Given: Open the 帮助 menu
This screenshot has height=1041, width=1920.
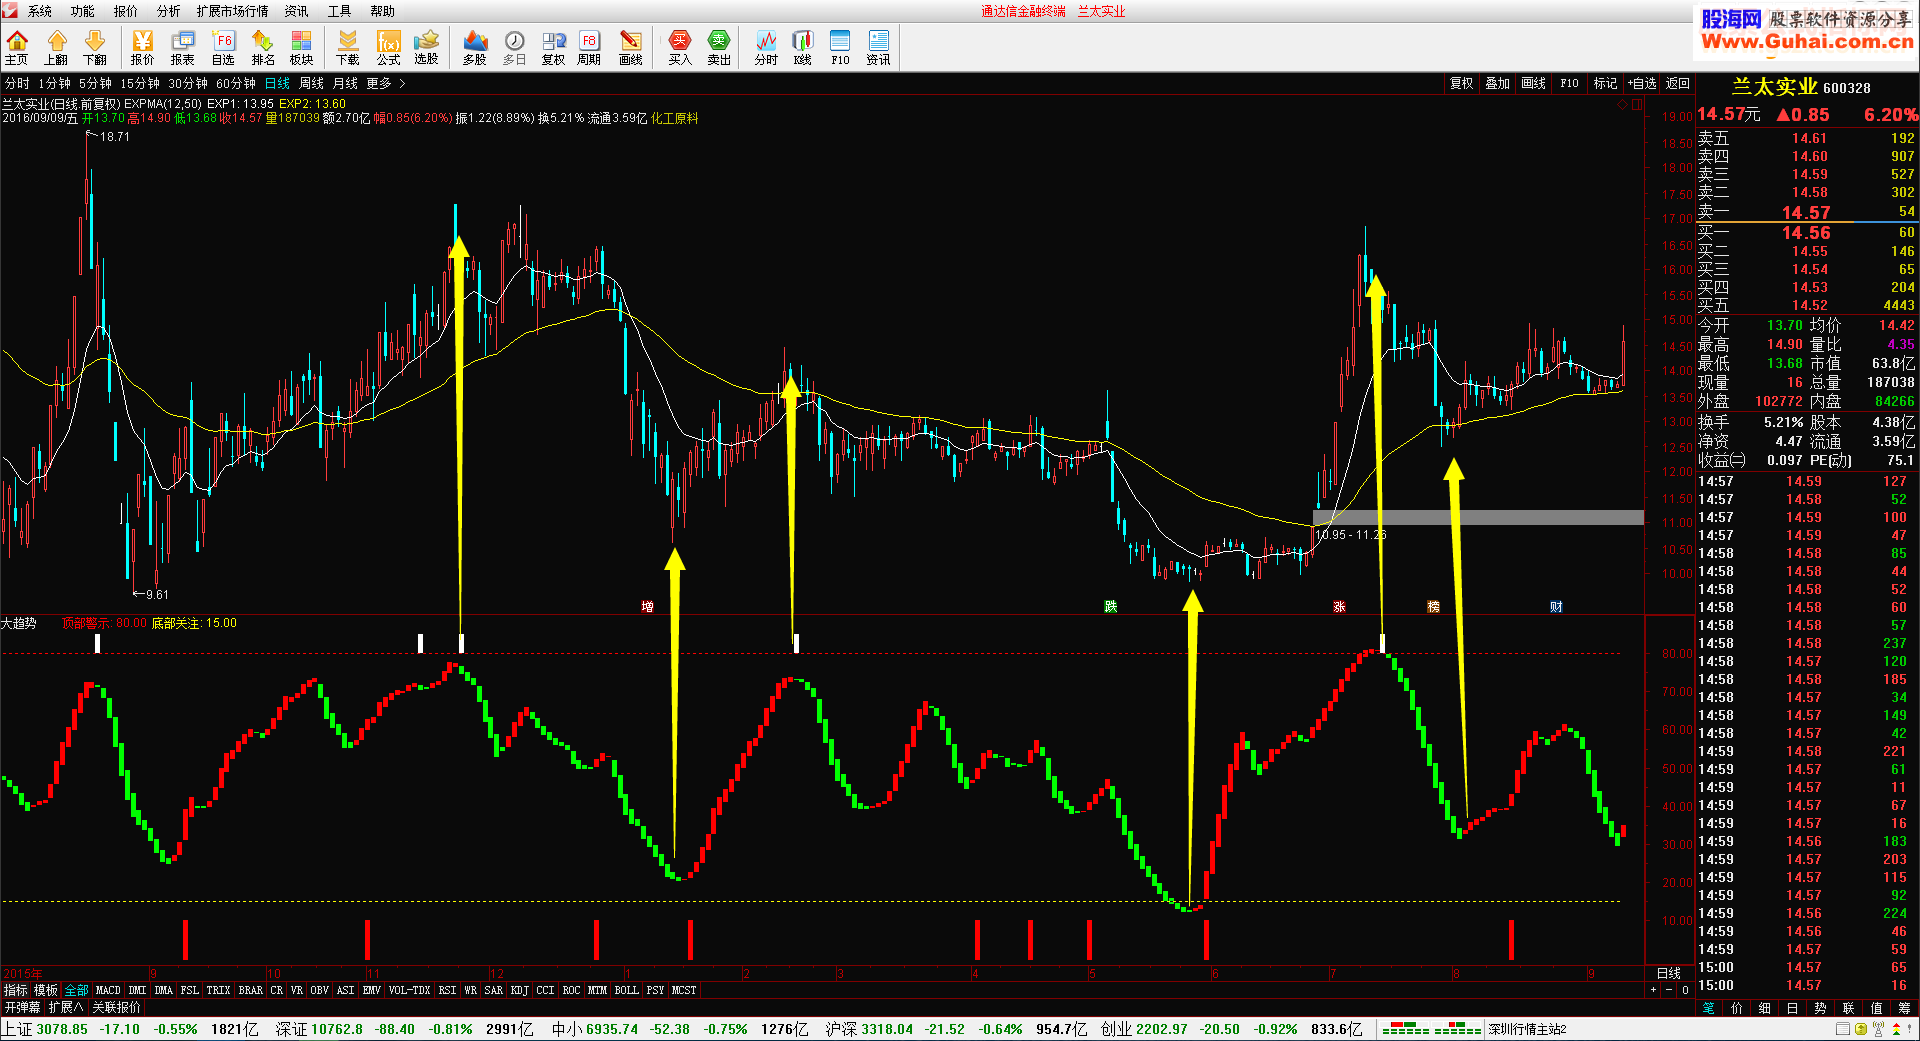Looking at the screenshot, I should pos(383,11).
